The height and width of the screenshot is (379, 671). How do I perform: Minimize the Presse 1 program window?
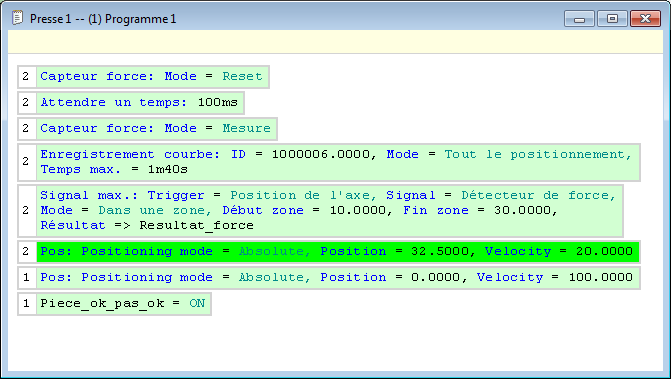[579, 19]
